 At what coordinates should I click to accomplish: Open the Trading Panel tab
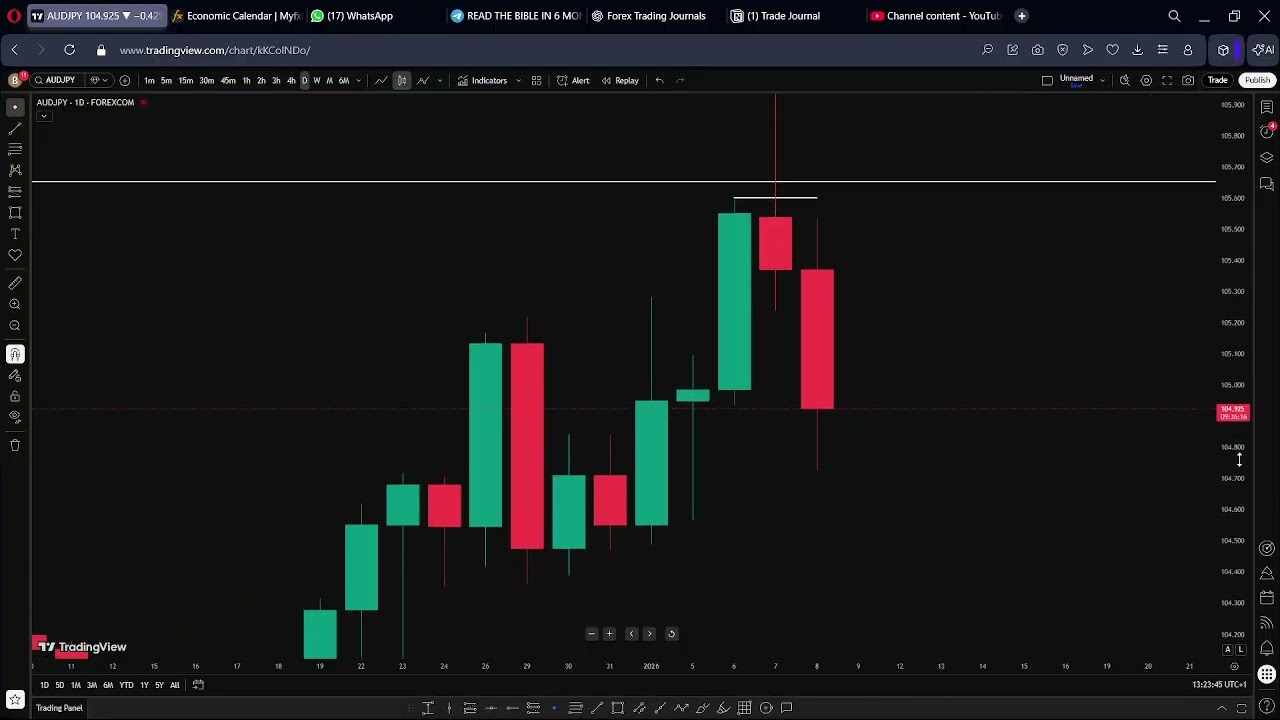(x=59, y=708)
